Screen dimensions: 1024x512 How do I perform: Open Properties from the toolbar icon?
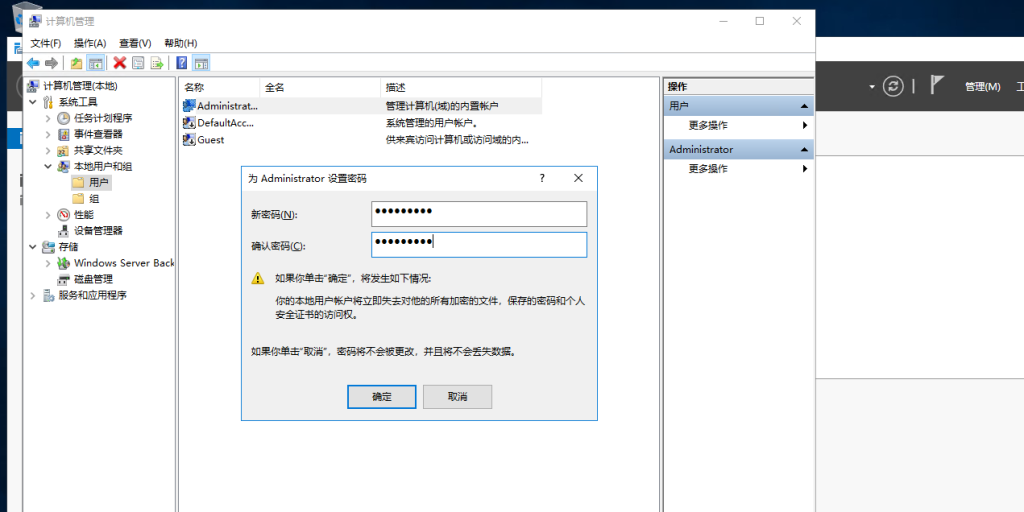pyautogui.click(x=138, y=63)
